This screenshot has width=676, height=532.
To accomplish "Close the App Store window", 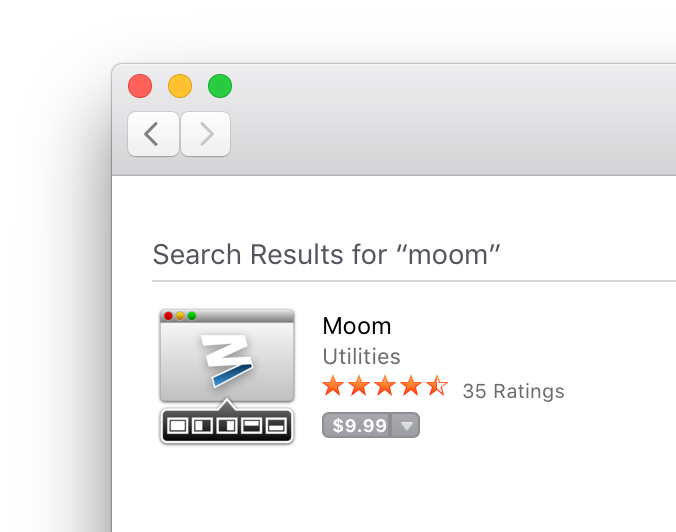I will tap(140, 86).
